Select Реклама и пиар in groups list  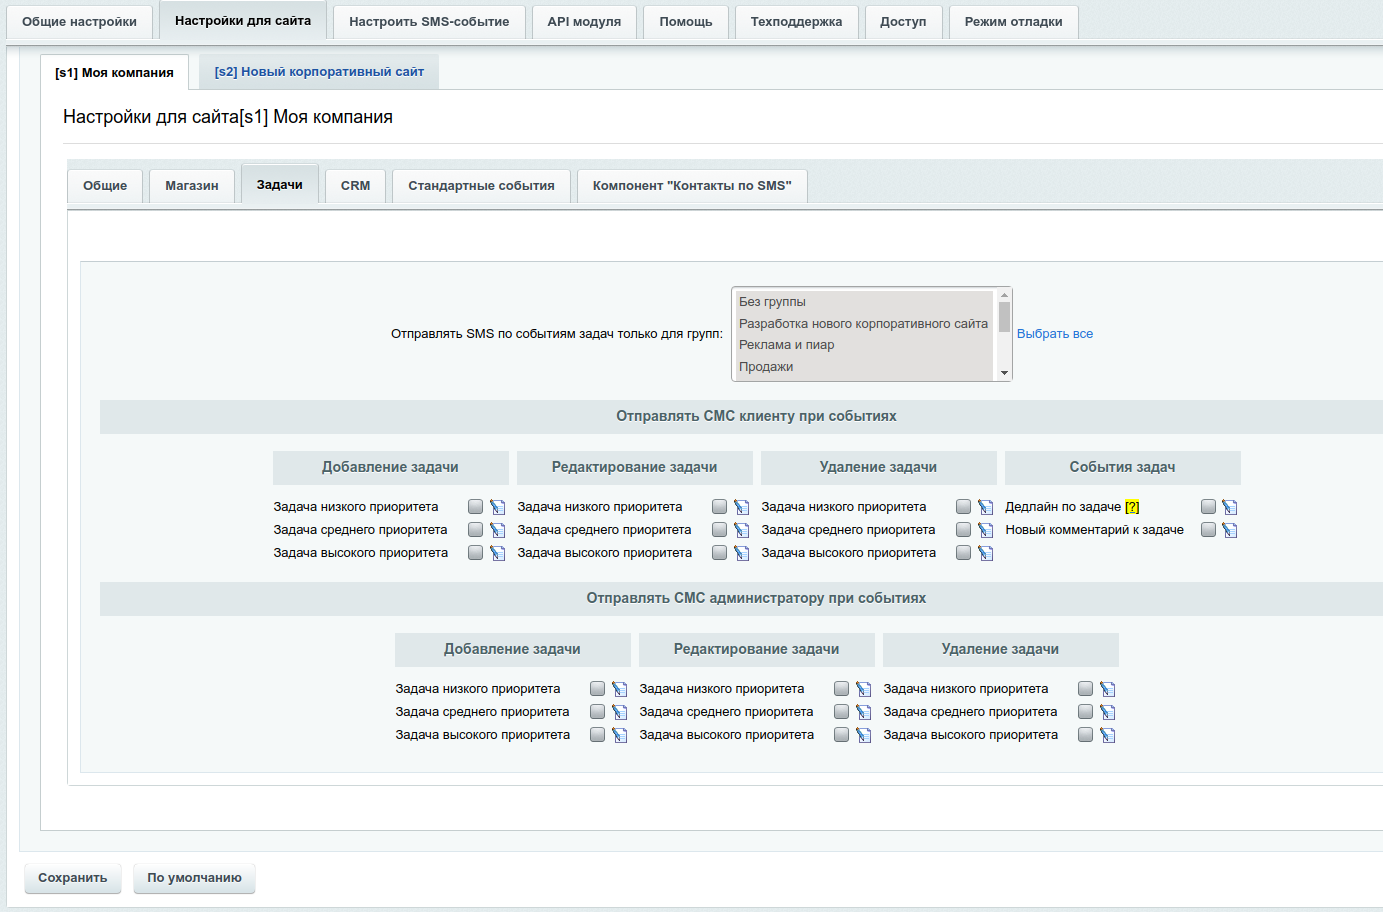(x=786, y=345)
